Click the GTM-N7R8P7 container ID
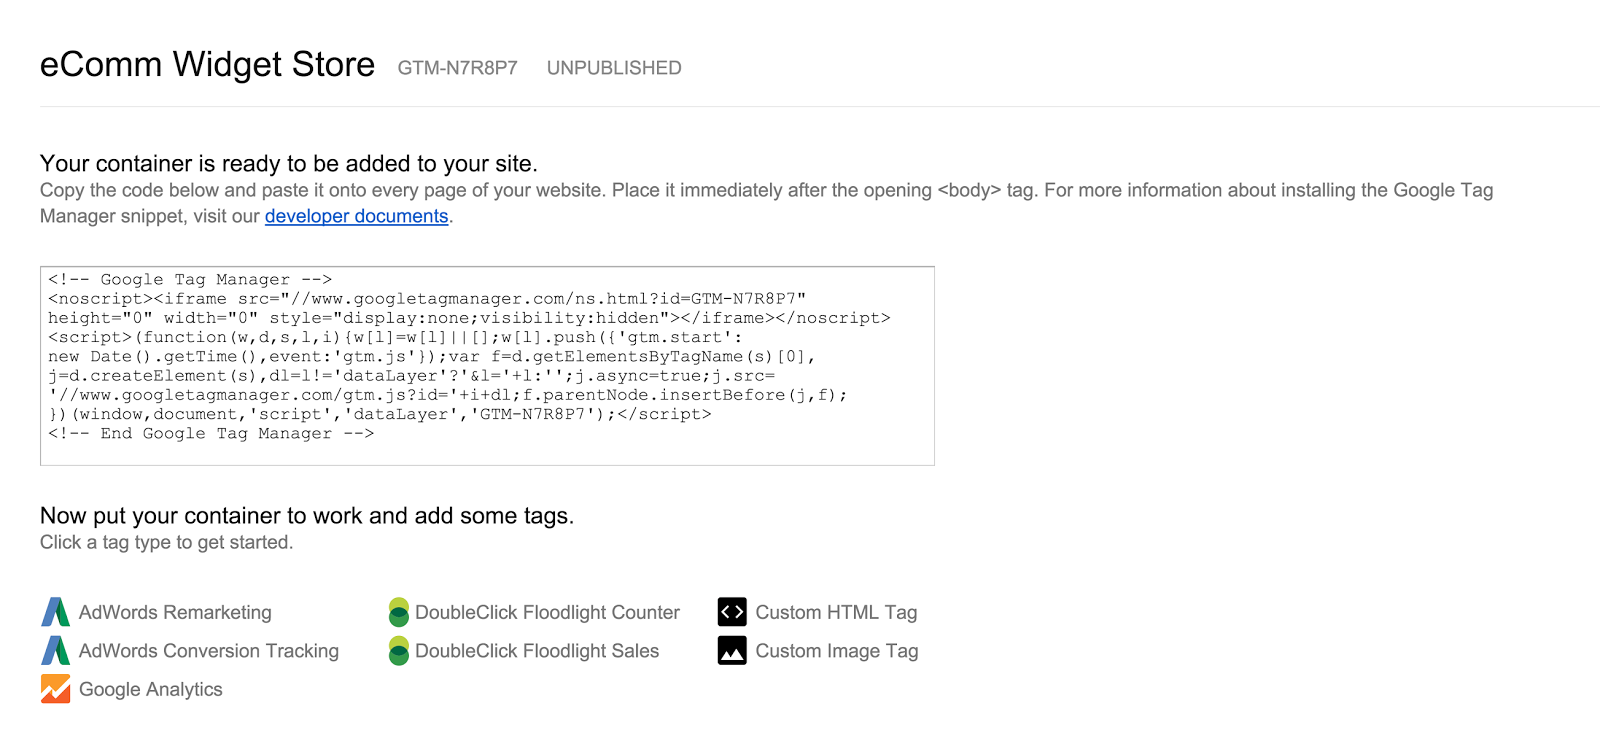Screen dimensions: 1600x741 tap(458, 68)
